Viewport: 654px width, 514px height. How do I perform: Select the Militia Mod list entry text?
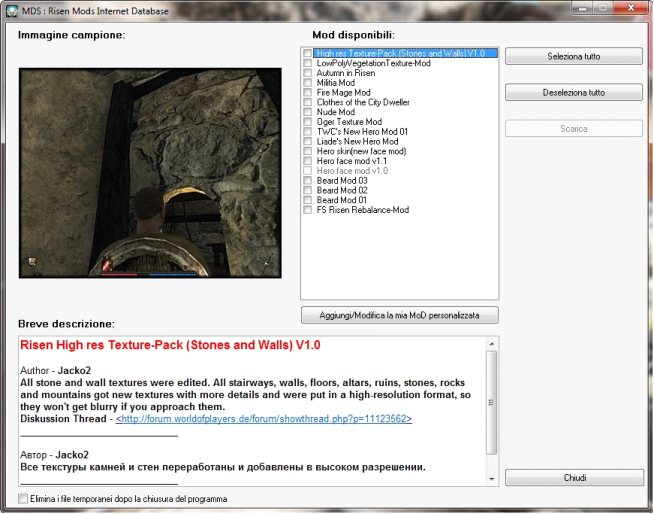coord(336,83)
